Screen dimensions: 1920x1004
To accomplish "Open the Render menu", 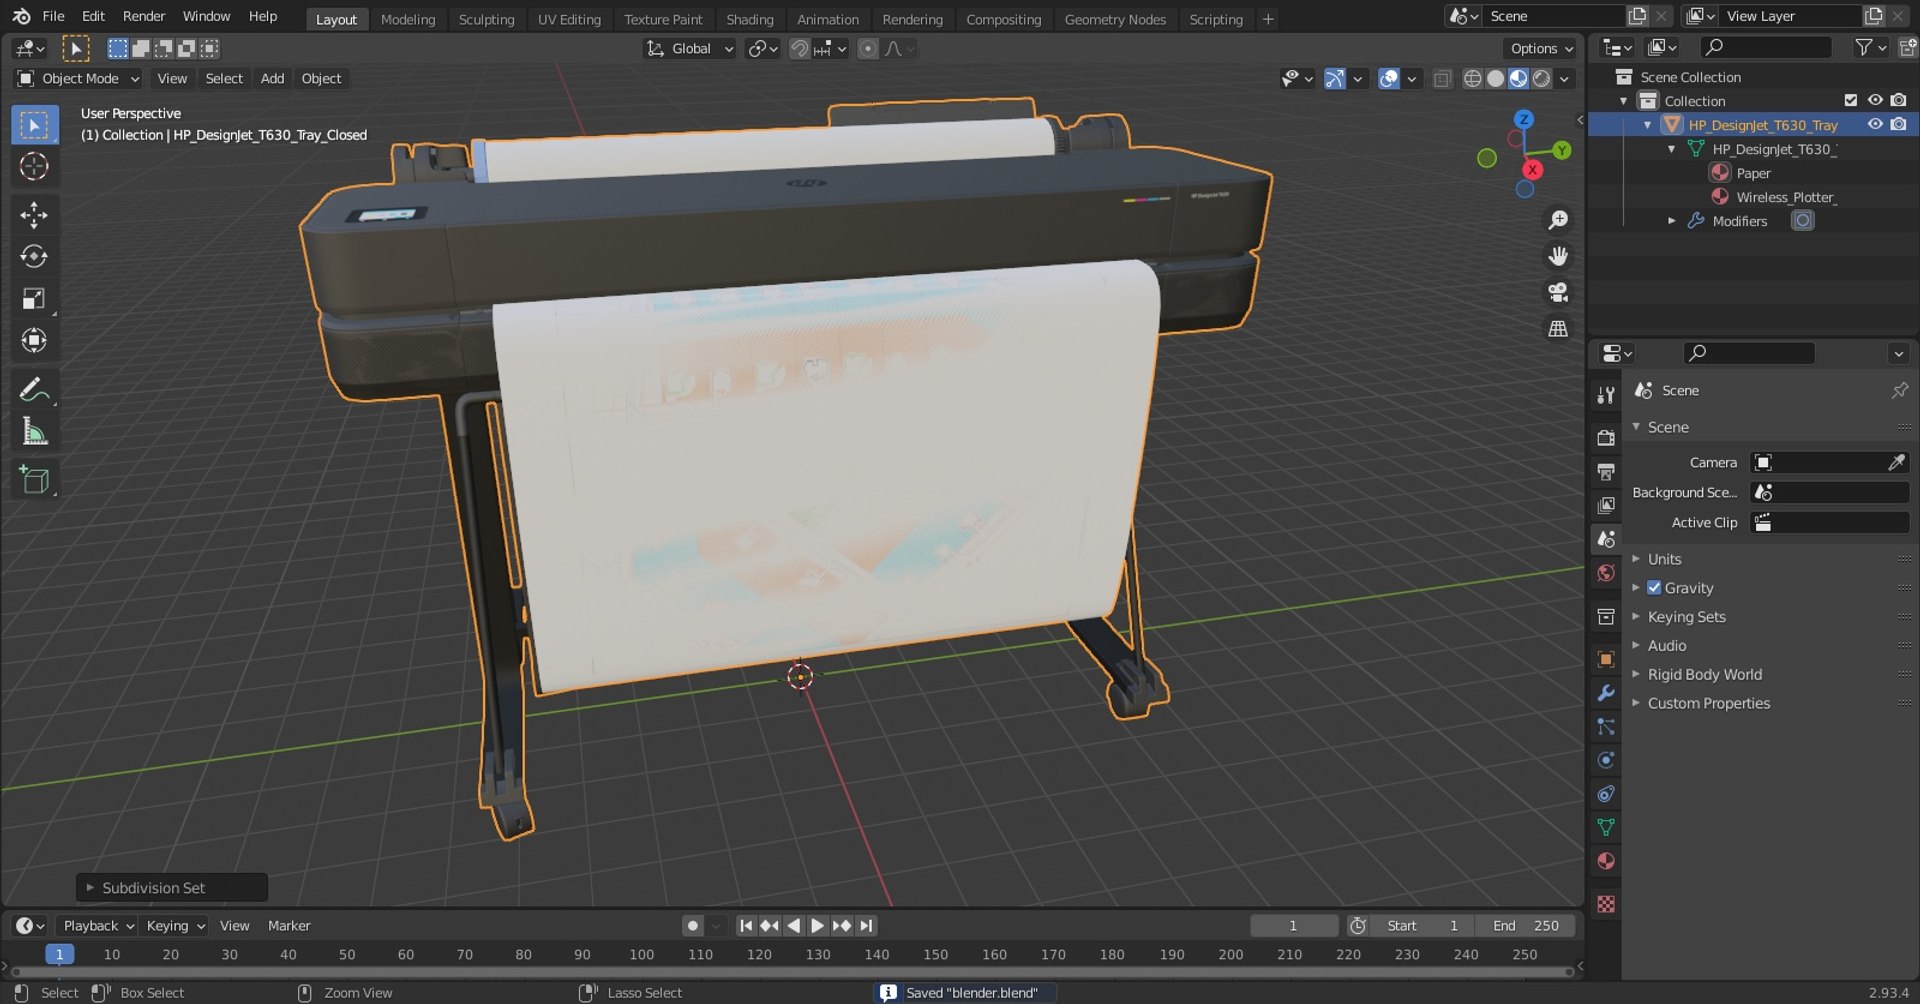I will pyautogui.click(x=144, y=16).
